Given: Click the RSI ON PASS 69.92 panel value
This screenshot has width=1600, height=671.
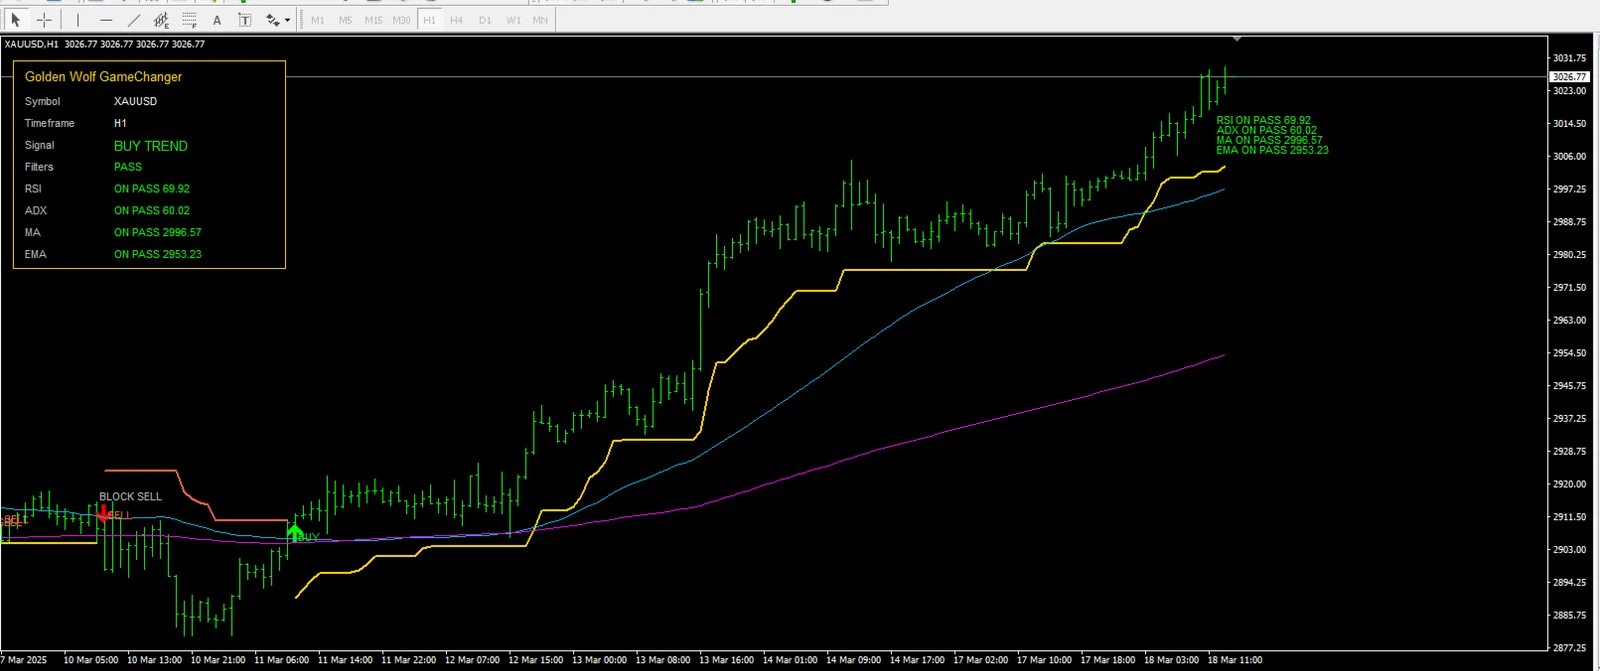Looking at the screenshot, I should coord(152,189).
